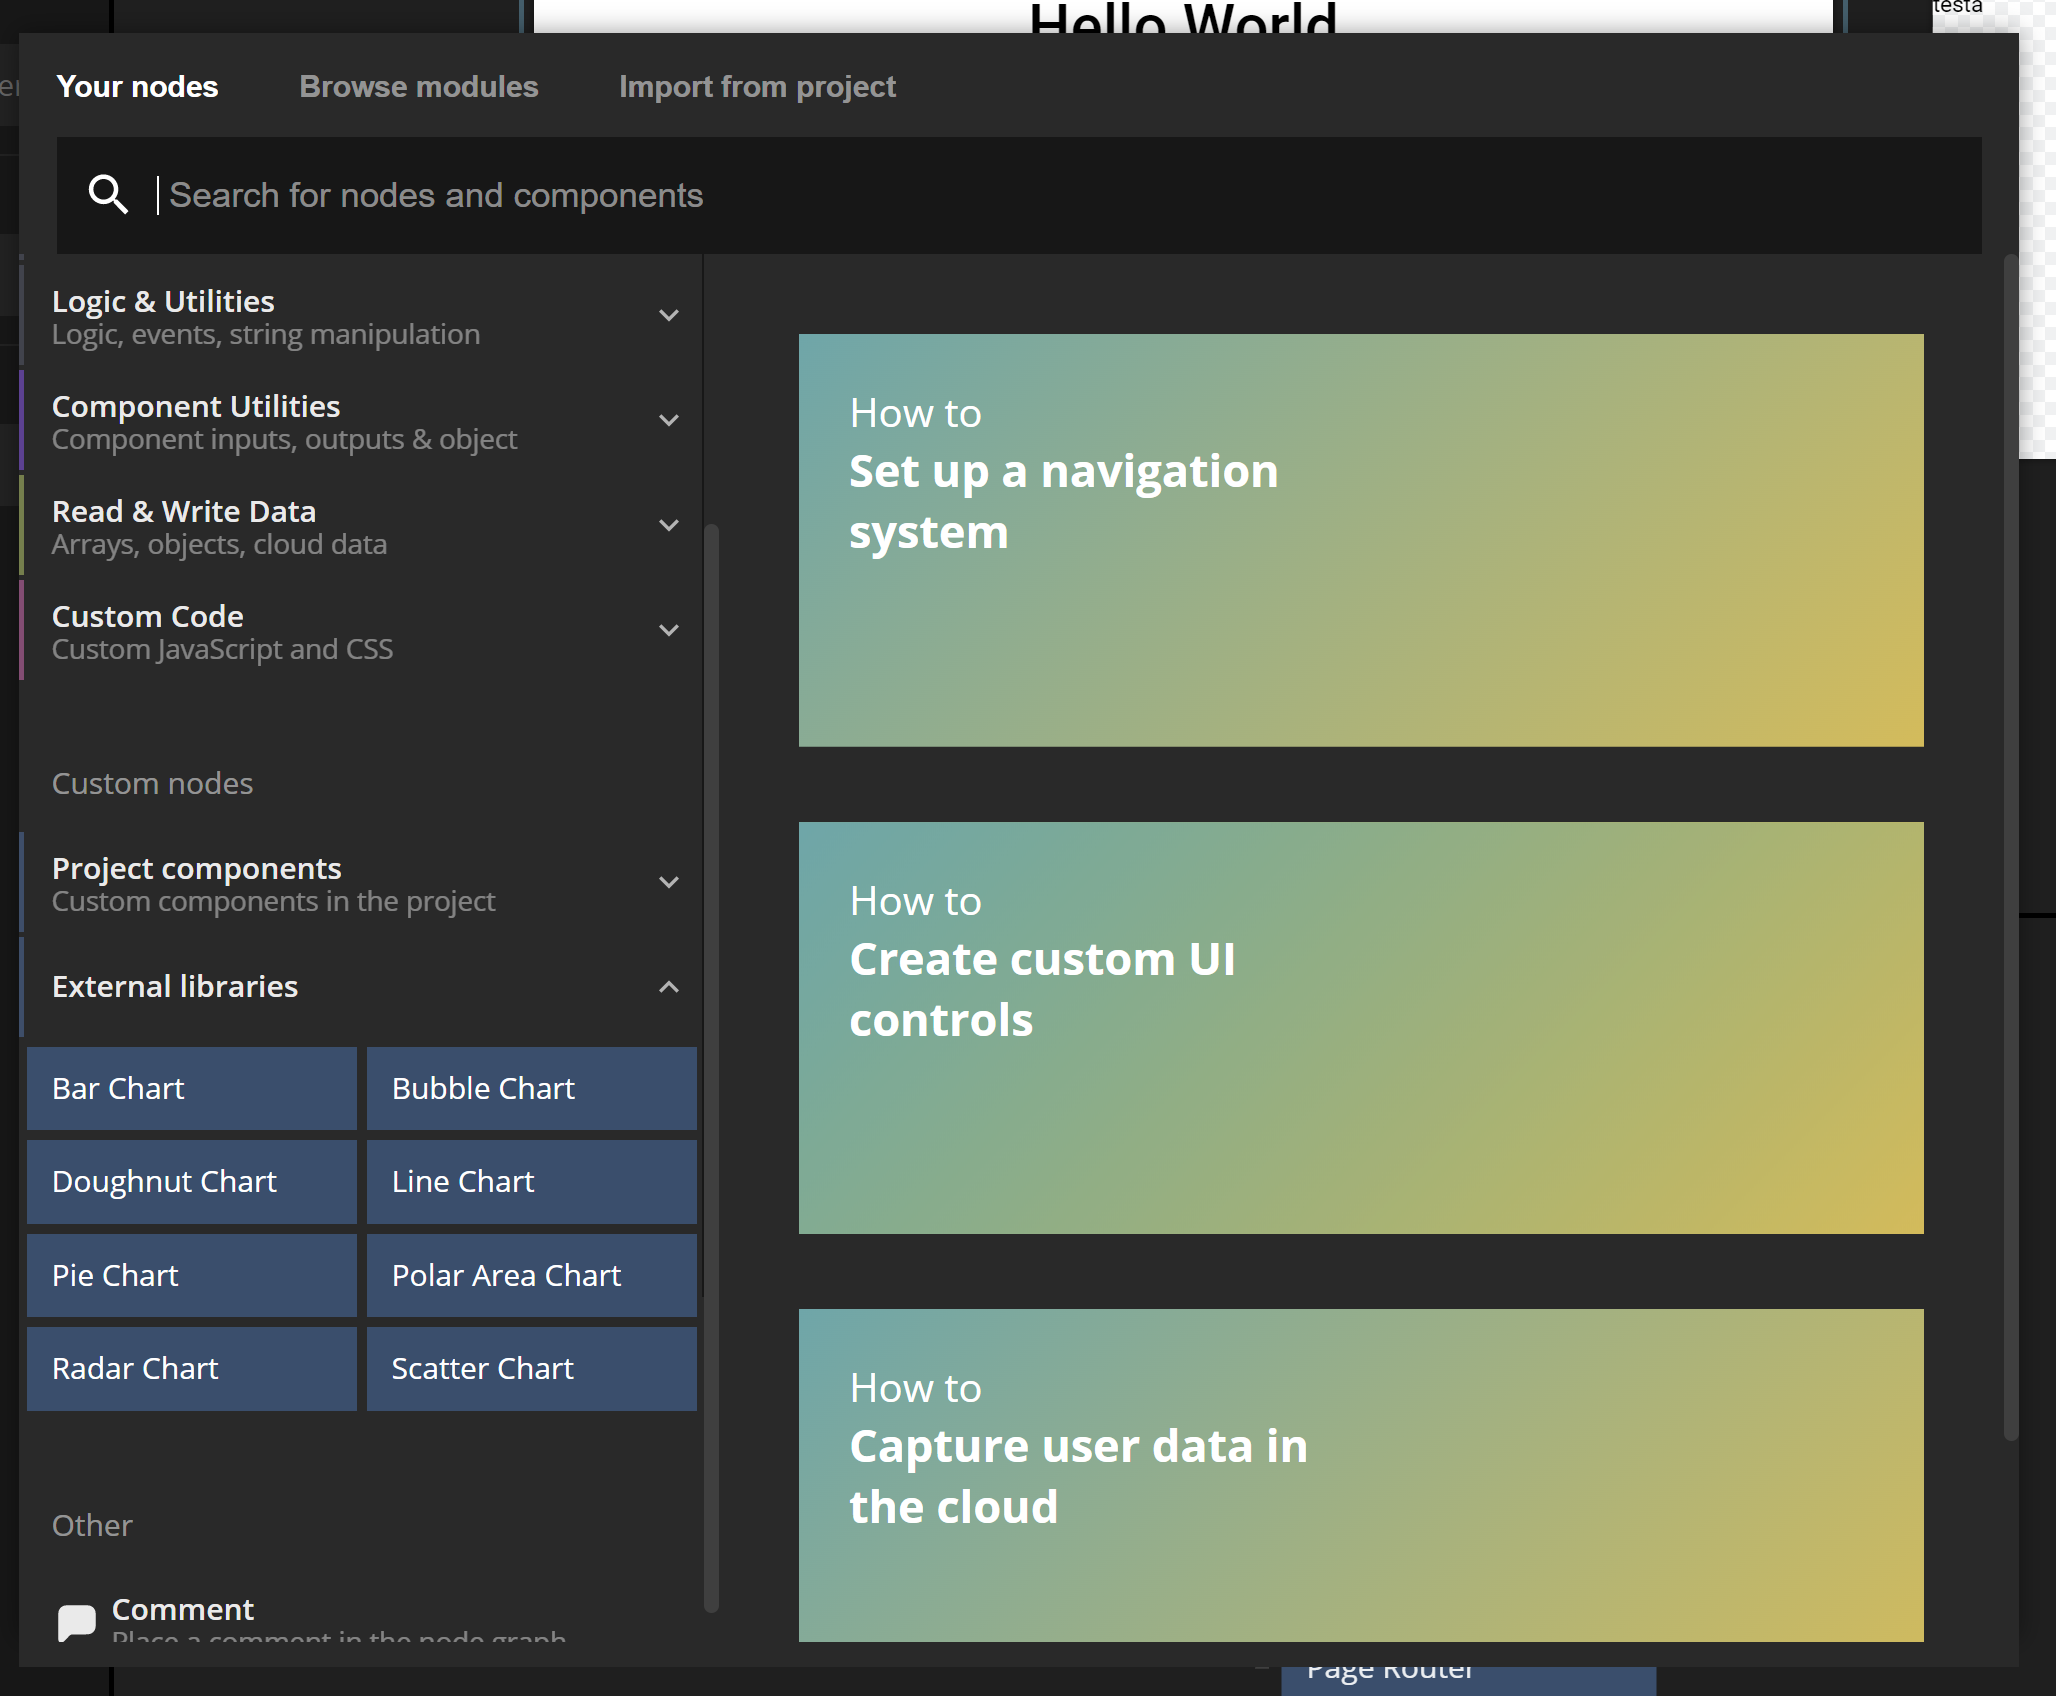Screen dimensions: 2056x1696
Task: Collapse the External libraries section
Action: [668, 987]
